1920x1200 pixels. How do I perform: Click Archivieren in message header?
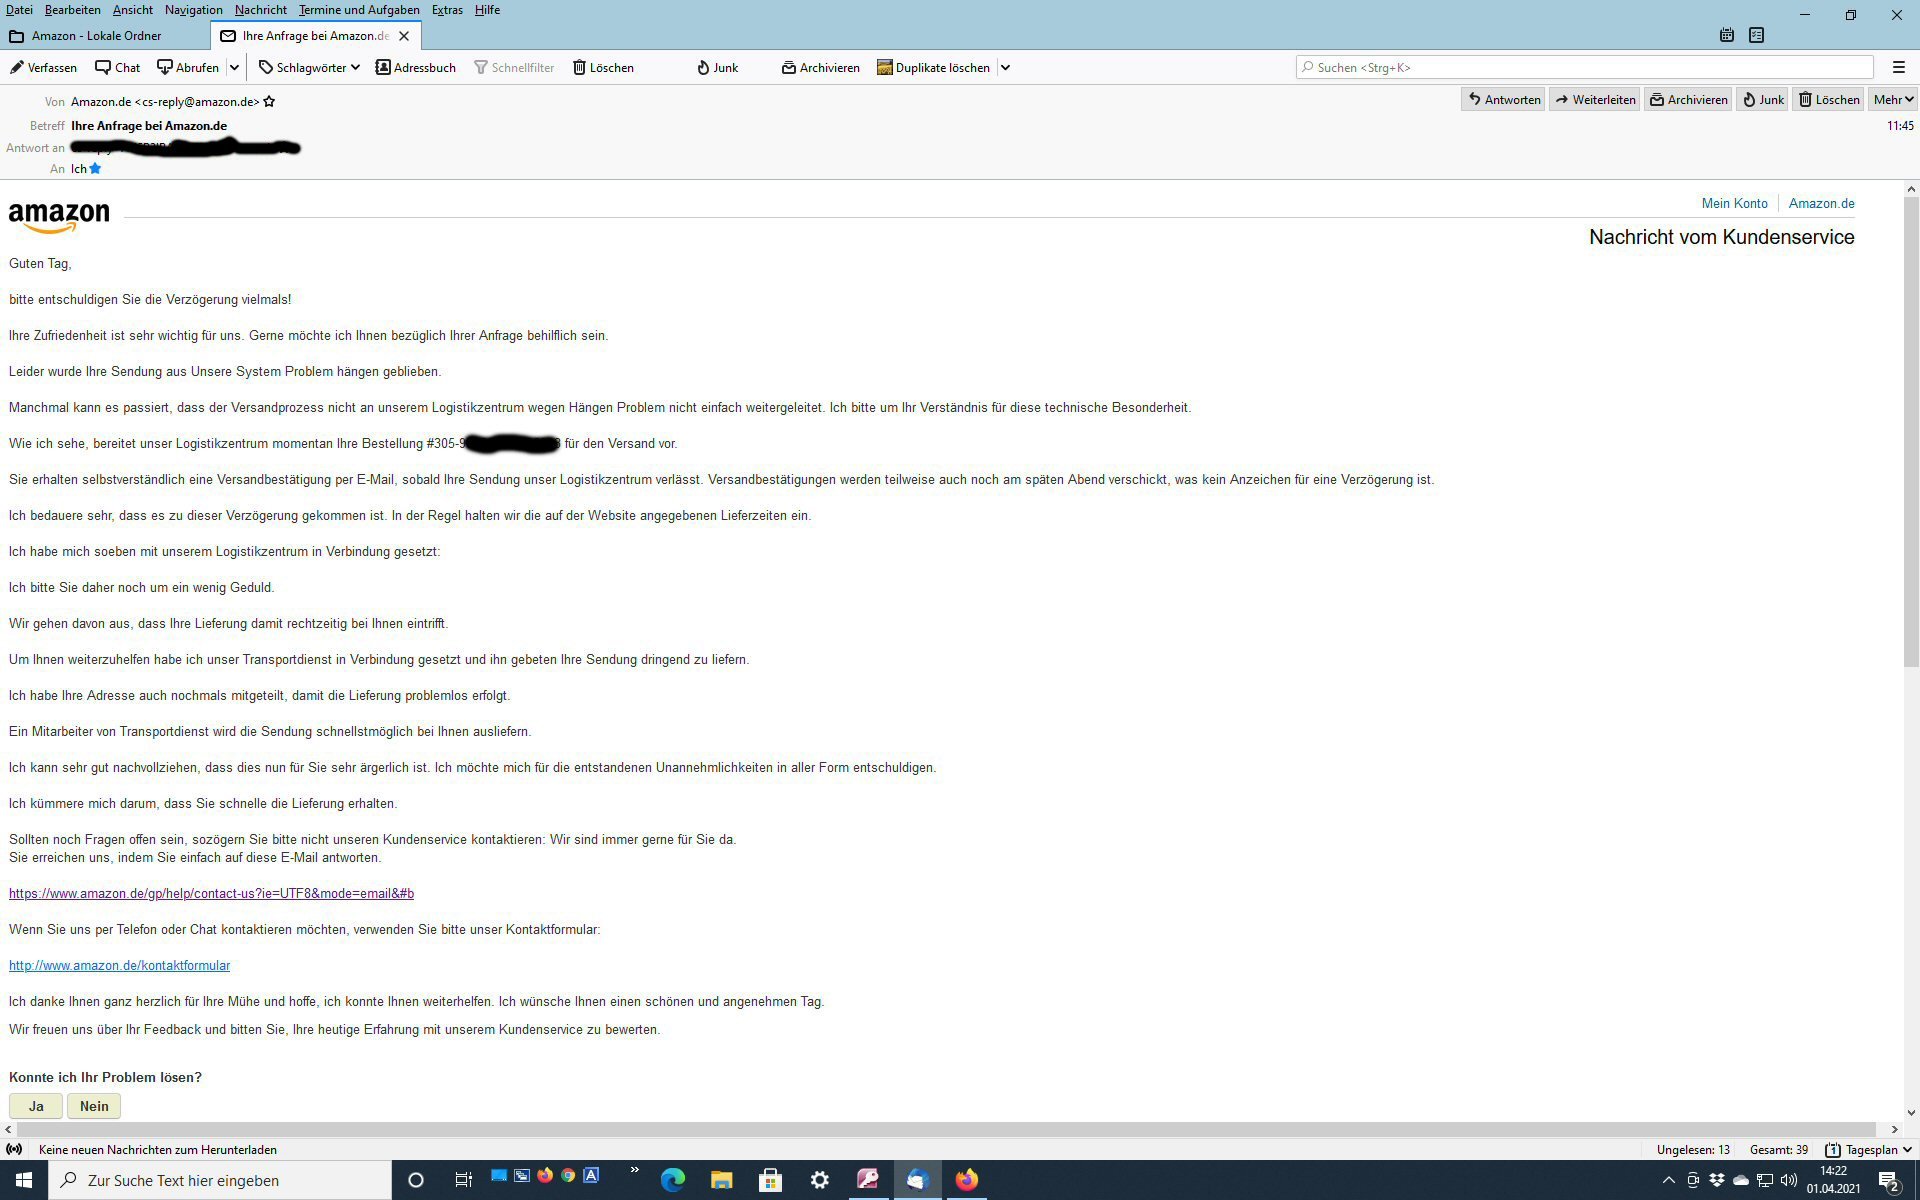point(1688,99)
